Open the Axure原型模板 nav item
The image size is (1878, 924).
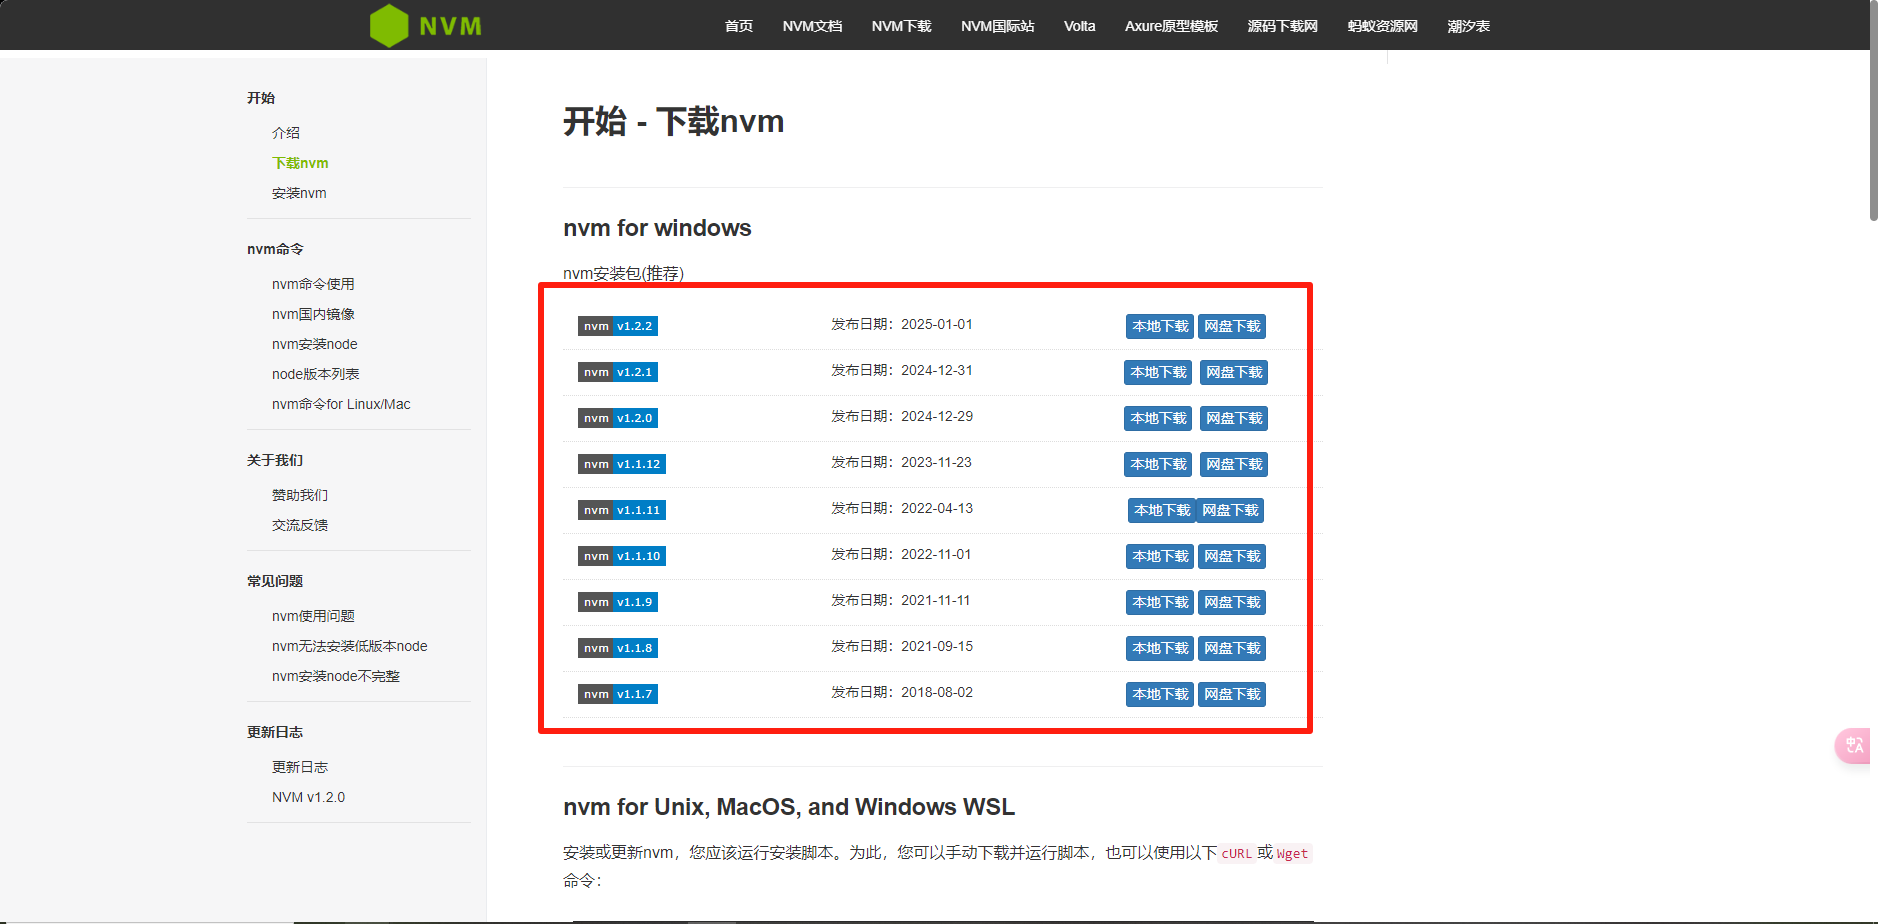click(x=1171, y=26)
